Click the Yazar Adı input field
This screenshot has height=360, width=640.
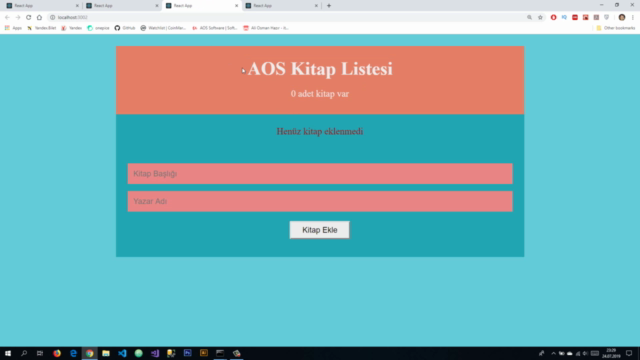point(320,201)
